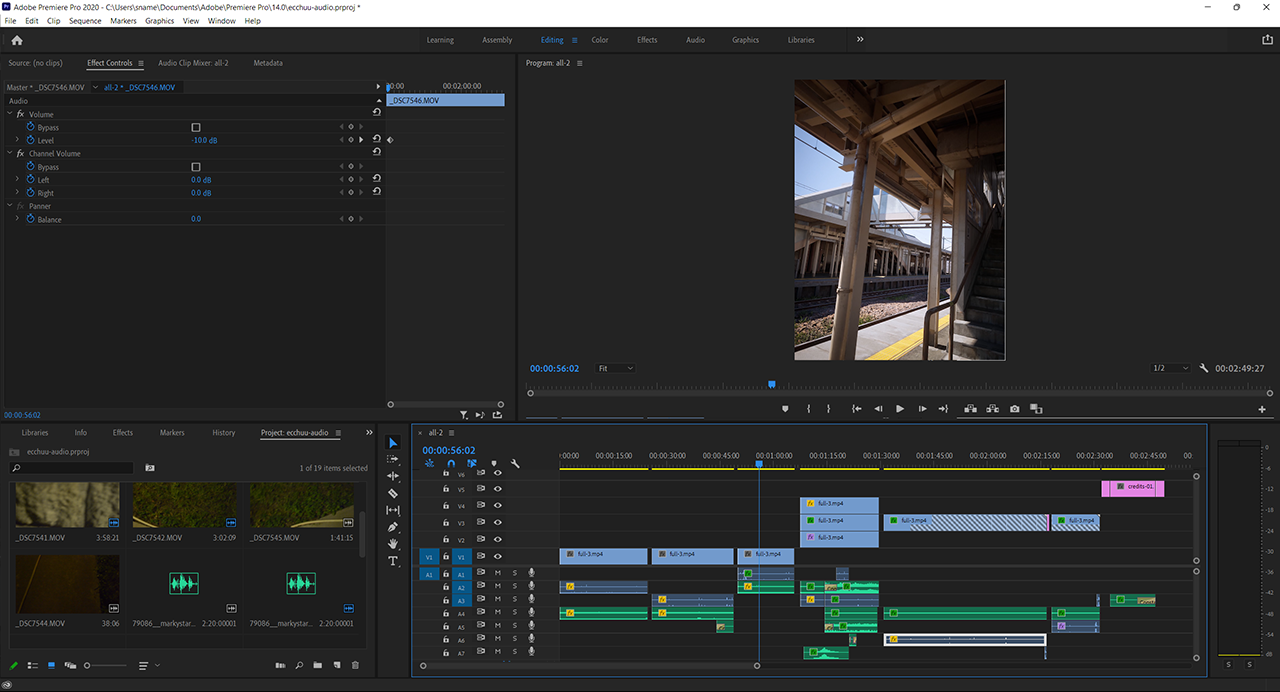Open timeline display settings wrench

[515, 464]
